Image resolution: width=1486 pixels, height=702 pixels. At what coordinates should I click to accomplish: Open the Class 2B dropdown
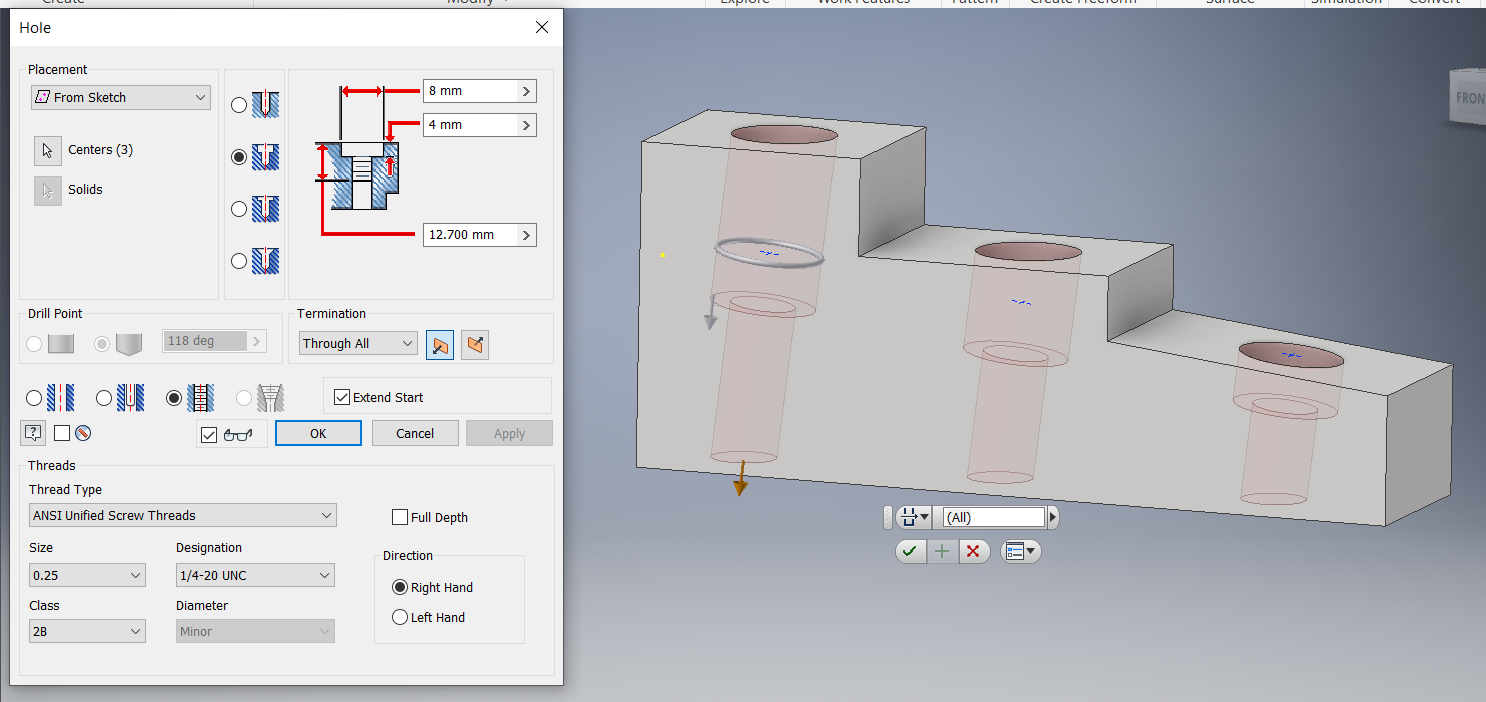87,631
